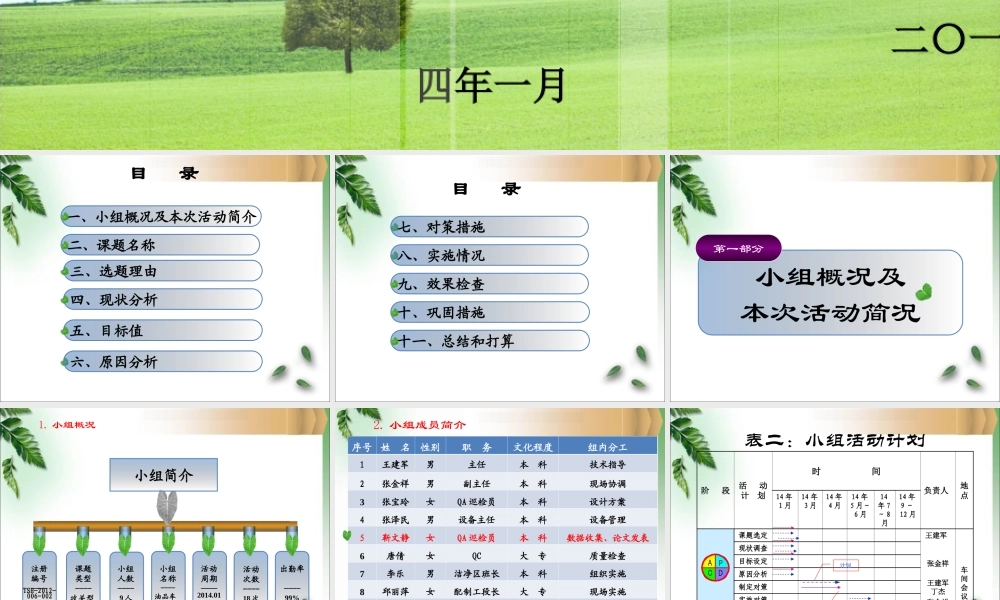Click the leaf bullet next to "十一、总结和打算"
This screenshot has width=1000, height=600.
[x=394, y=340]
